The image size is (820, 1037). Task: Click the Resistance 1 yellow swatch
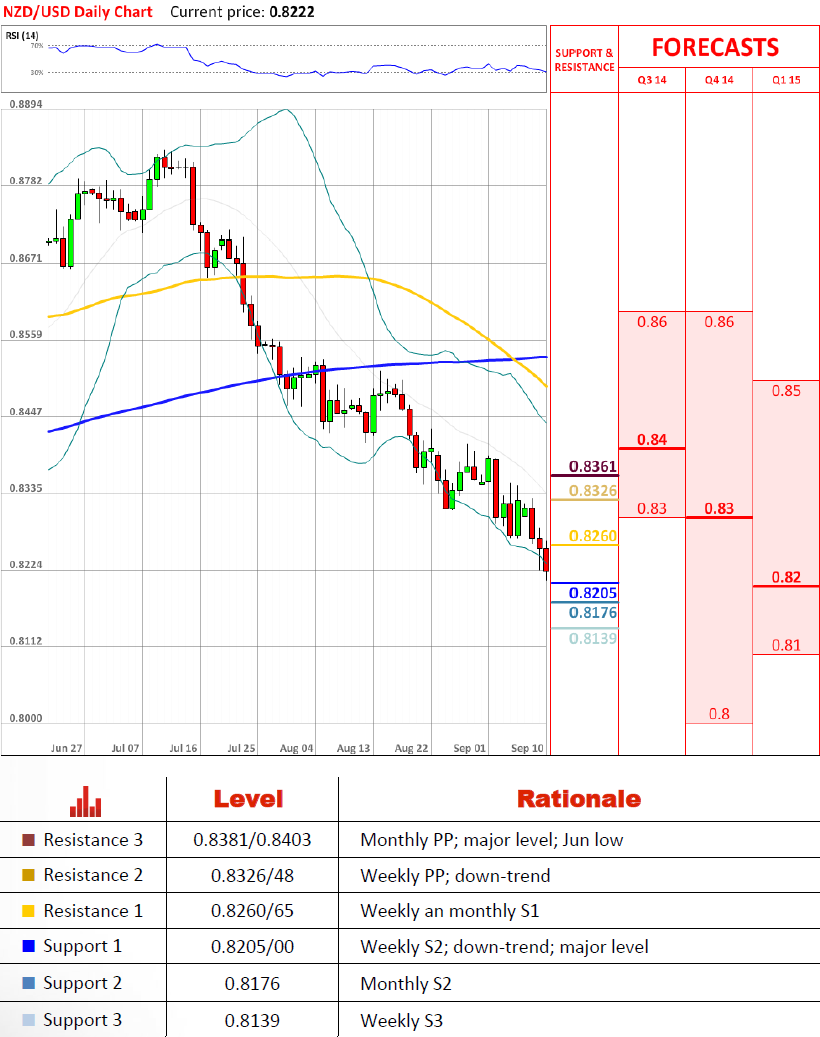pyautogui.click(x=28, y=911)
